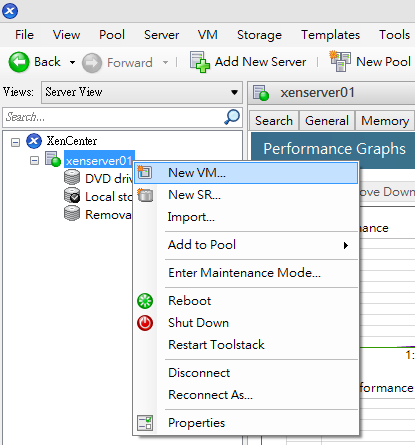Click the Reboot icon in context menu
415x445 pixels.
[145, 301]
